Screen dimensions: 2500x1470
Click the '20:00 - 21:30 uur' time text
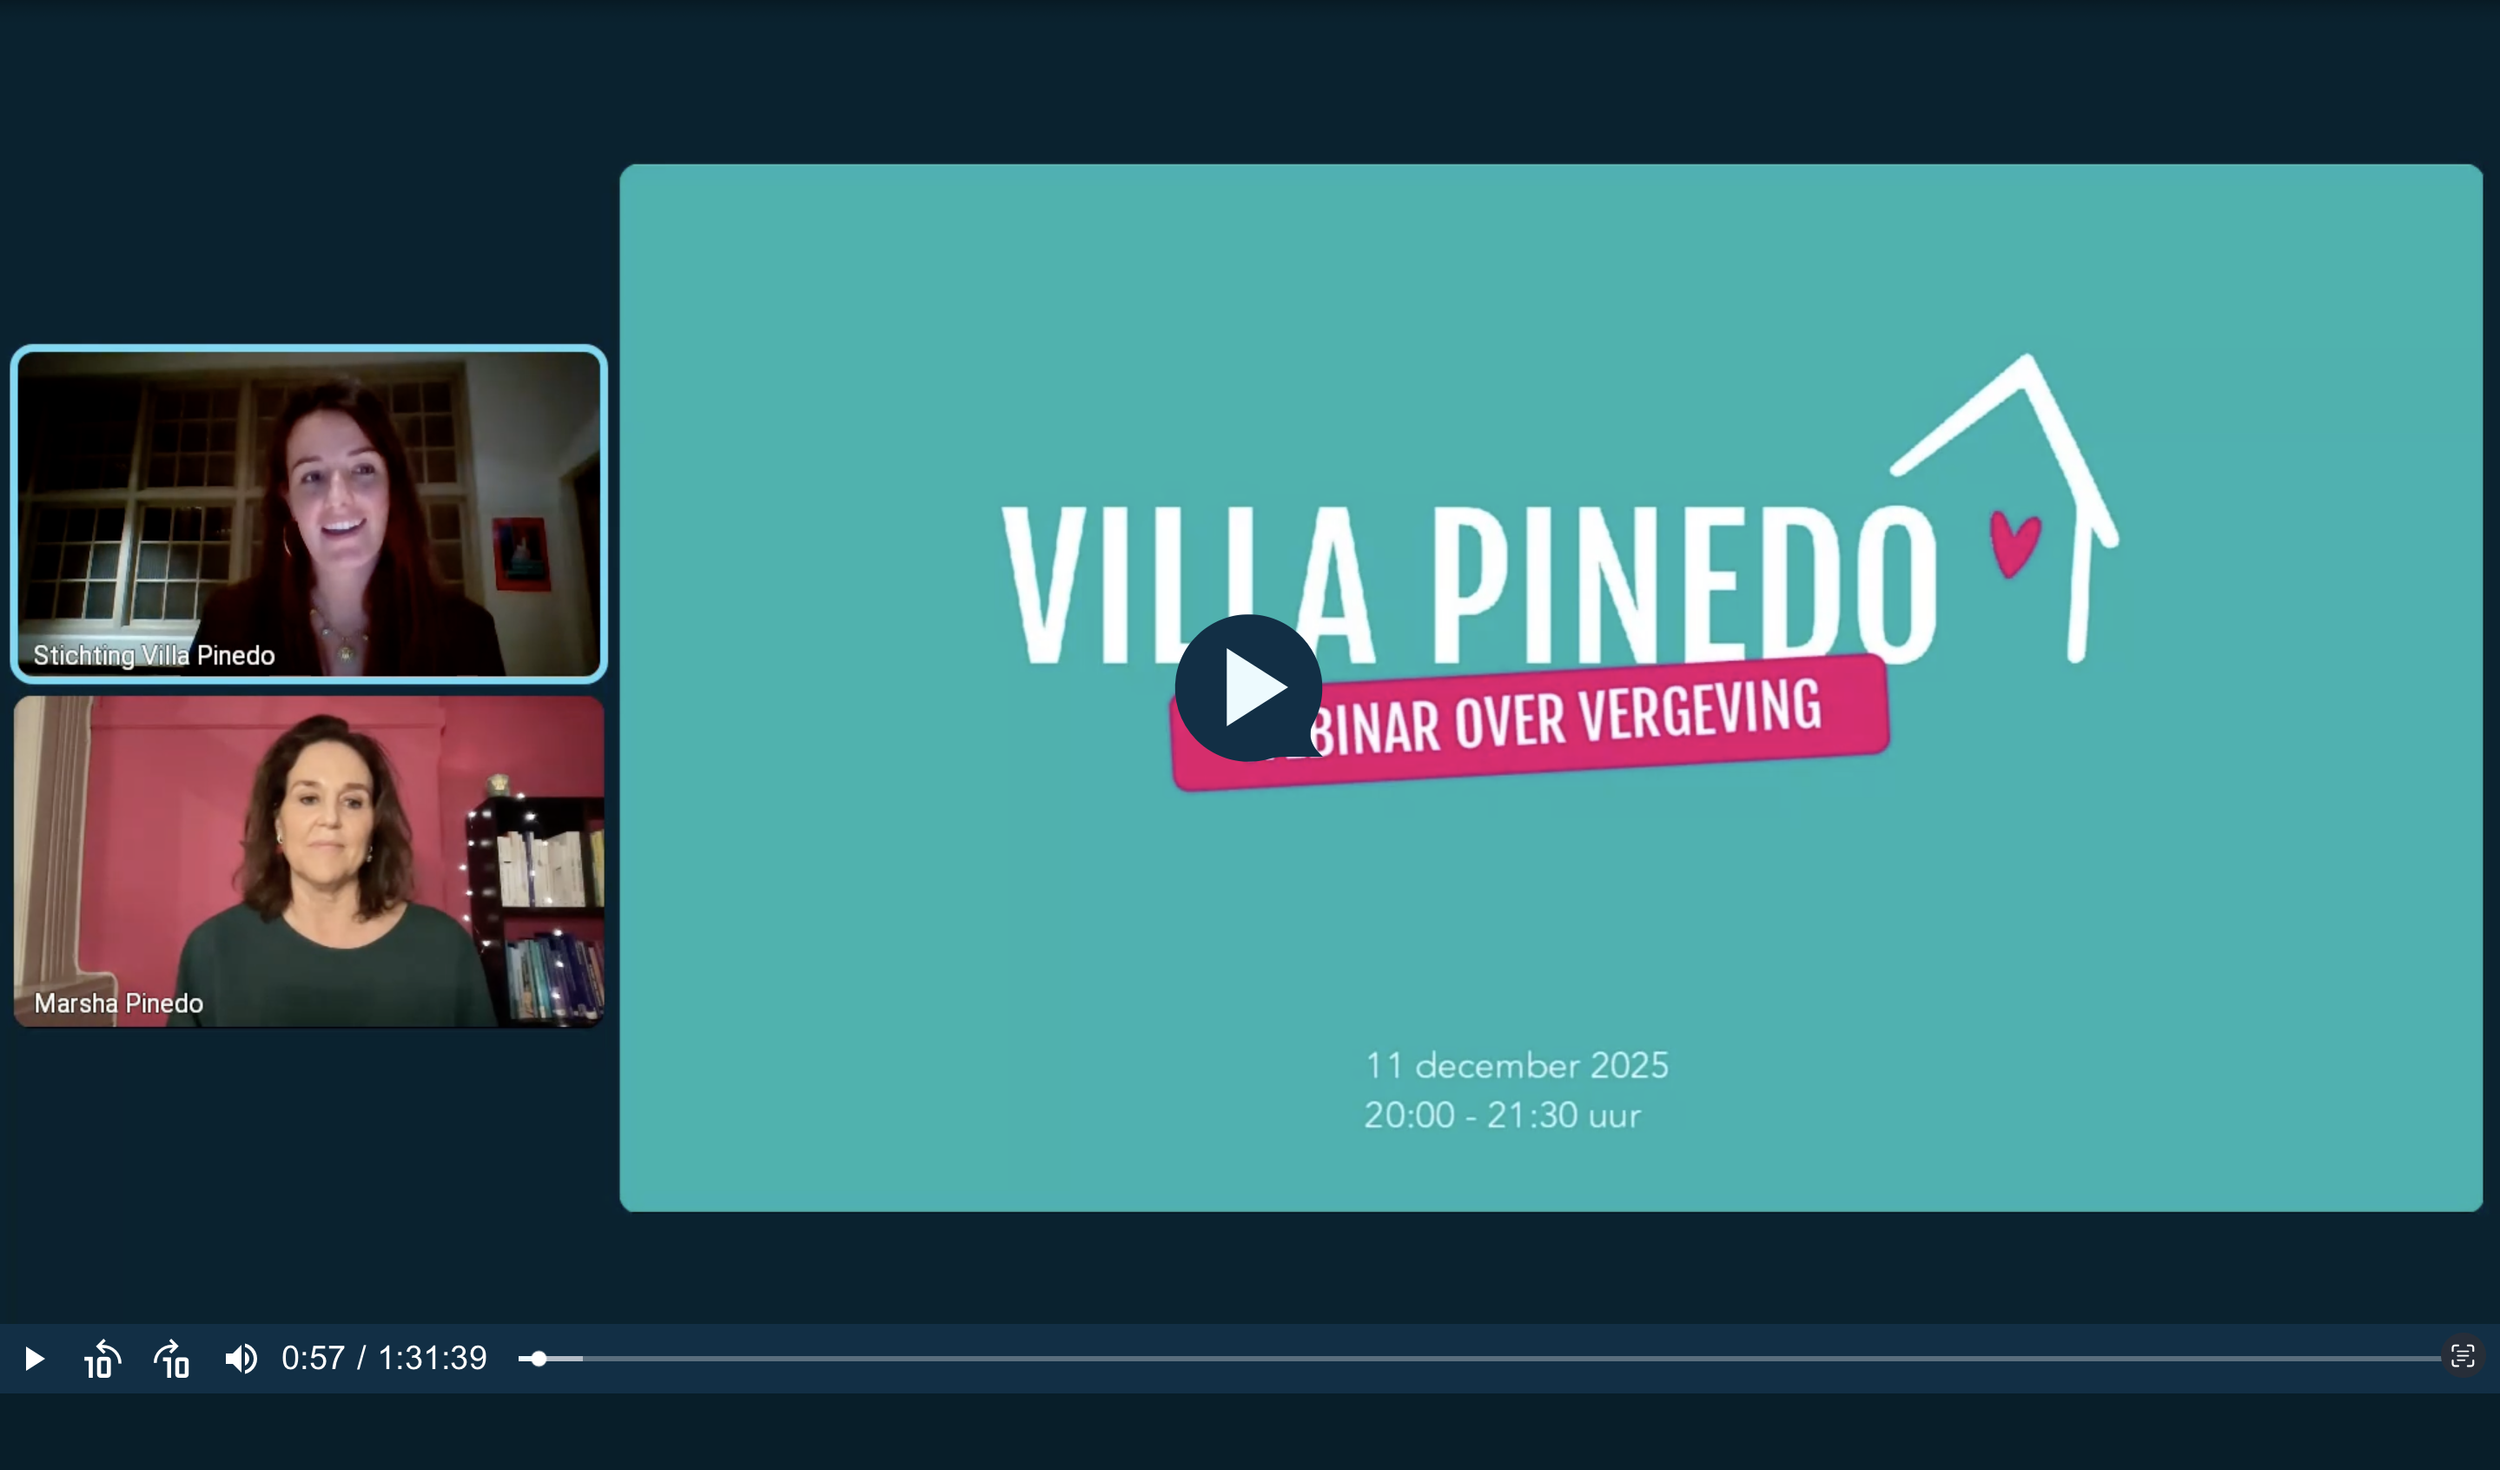[x=1502, y=1116]
